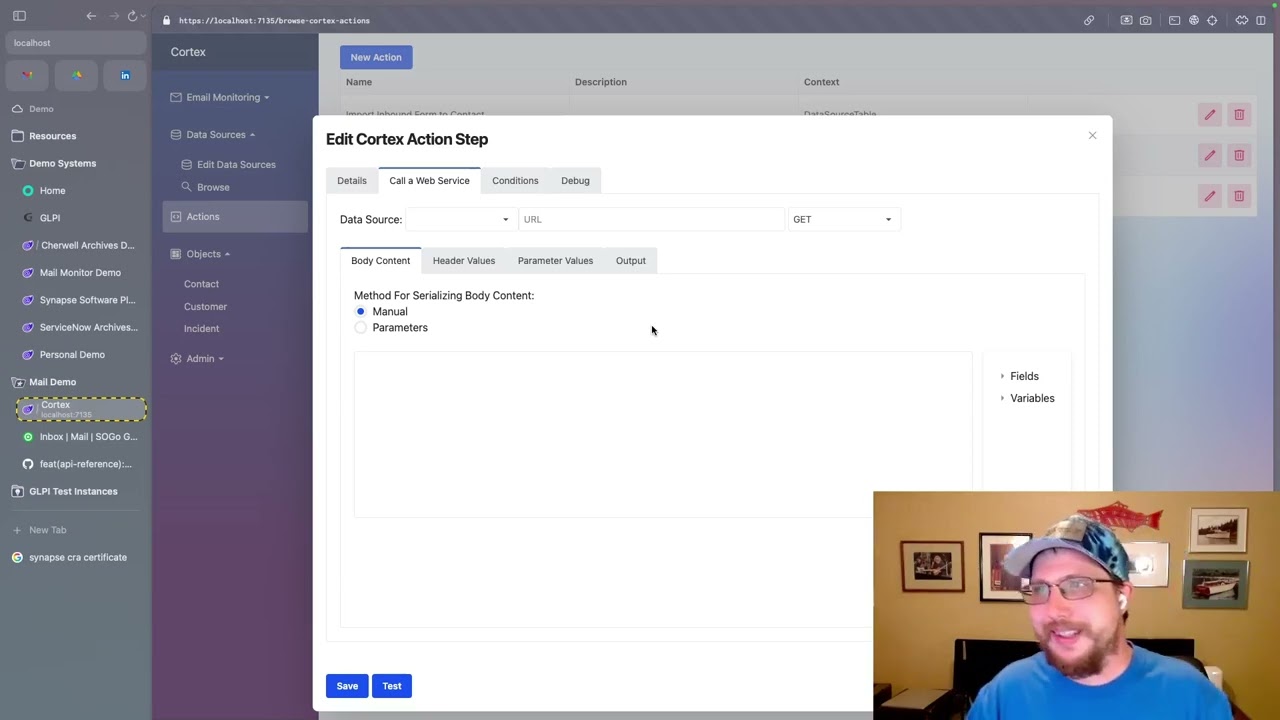Toggle the browser sidebar panel icon

pyautogui.click(x=19, y=16)
